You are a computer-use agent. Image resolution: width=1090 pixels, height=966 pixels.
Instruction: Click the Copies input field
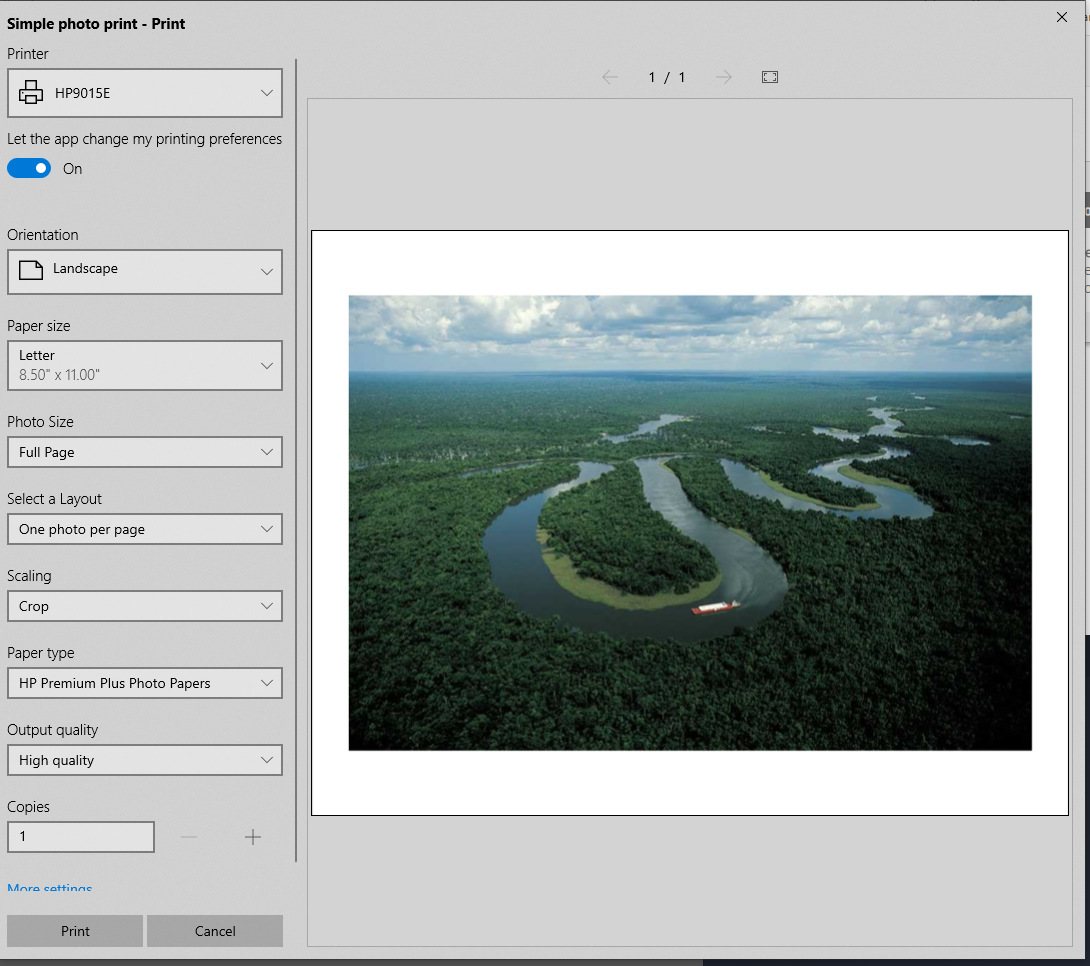(81, 837)
